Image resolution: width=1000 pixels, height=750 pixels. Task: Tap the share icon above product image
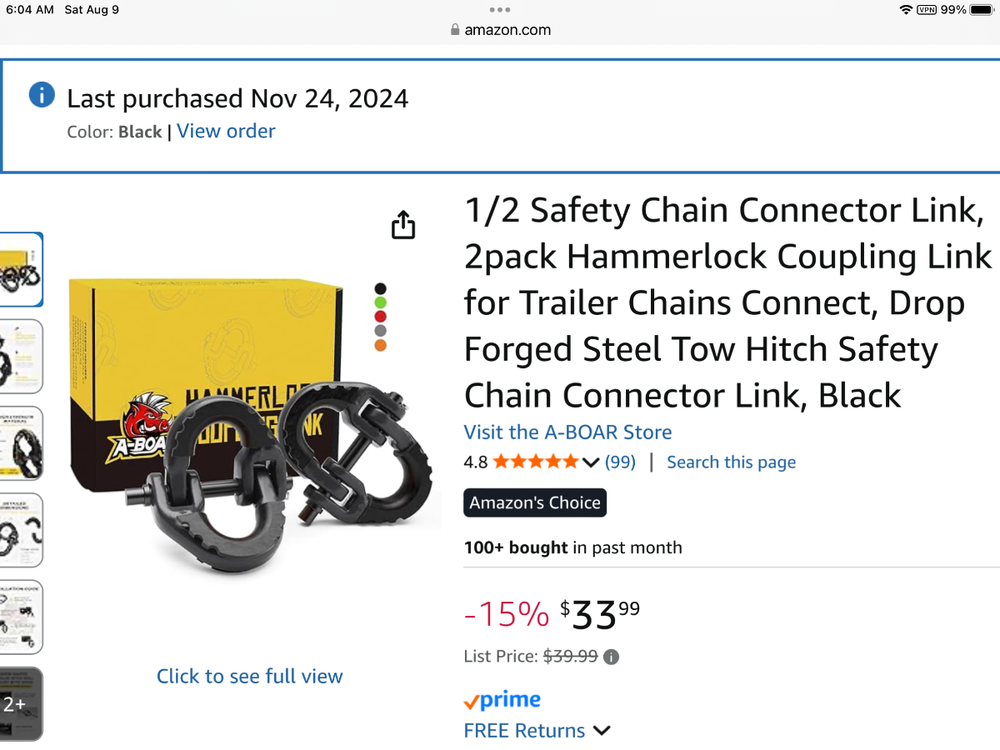point(403,225)
